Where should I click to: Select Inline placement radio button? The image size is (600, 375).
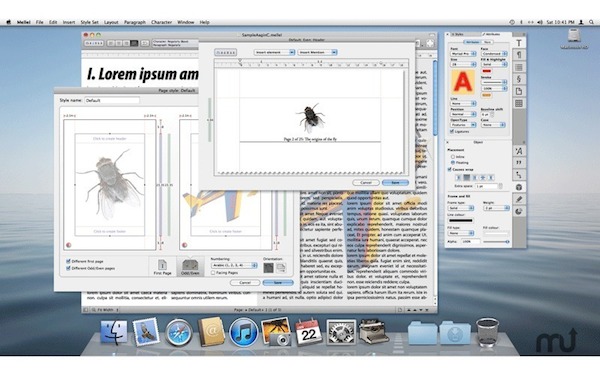[453, 157]
